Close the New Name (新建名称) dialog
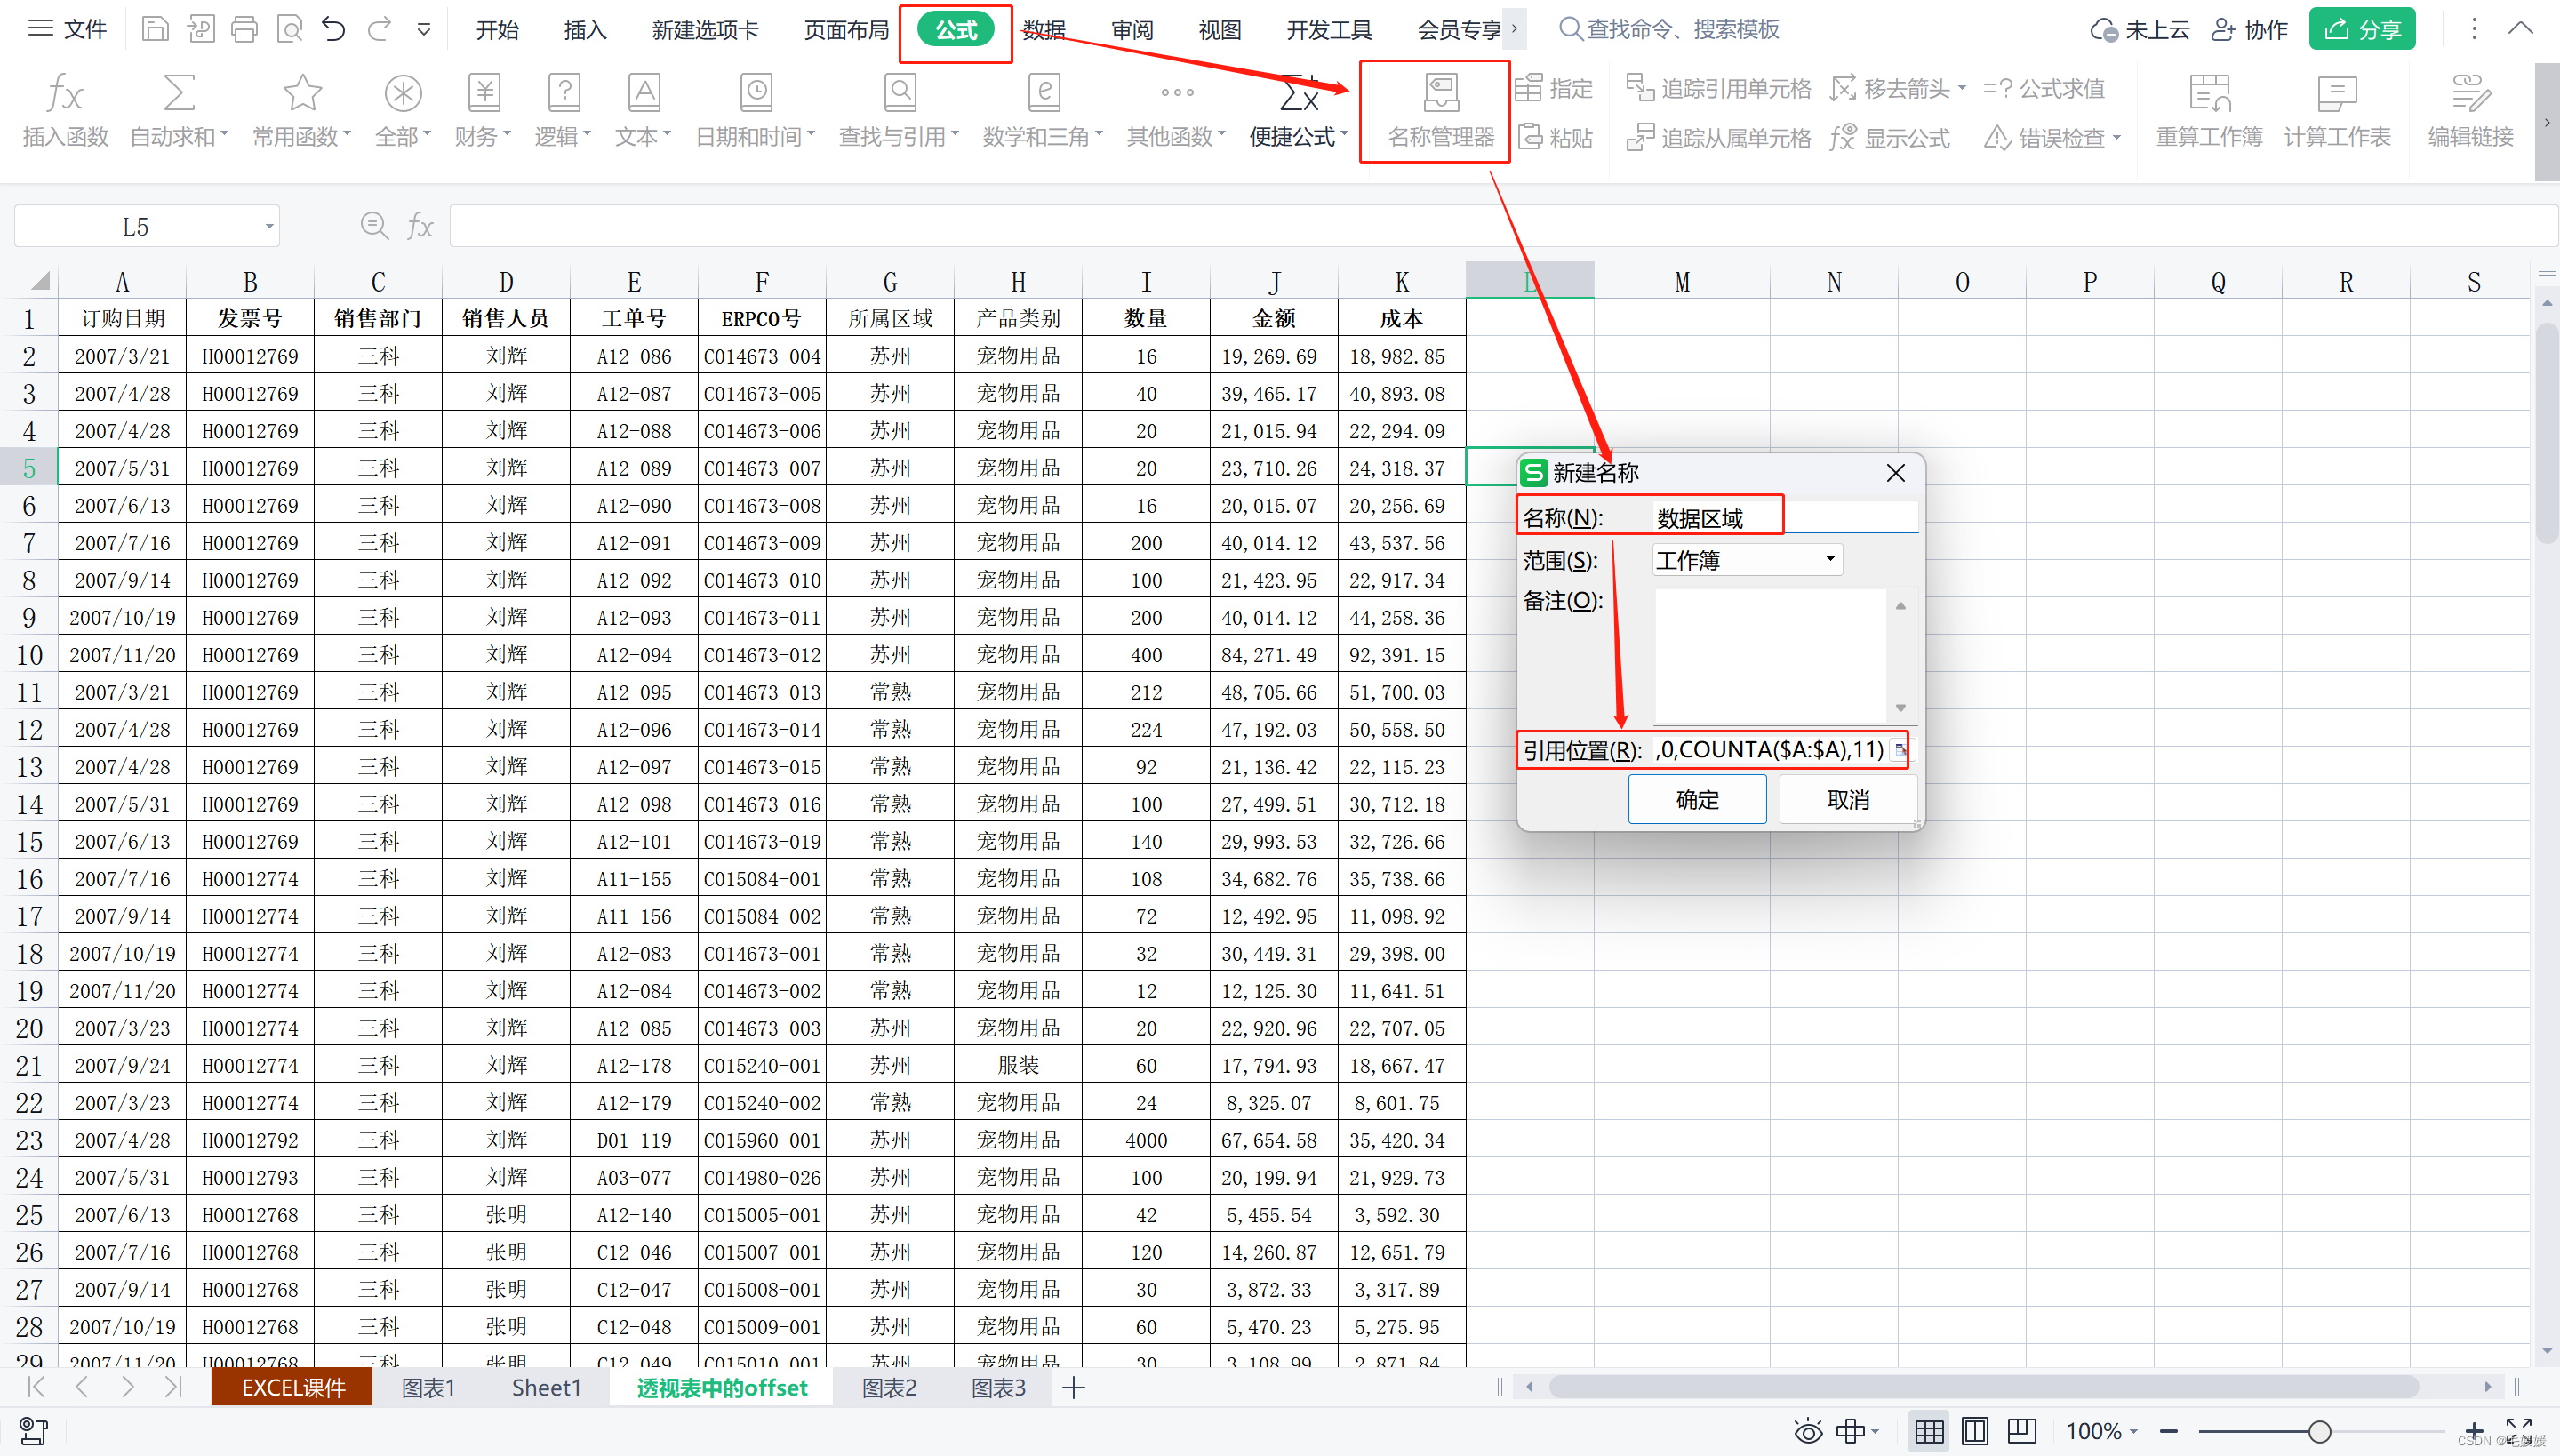The height and width of the screenshot is (1456, 2560). point(1895,473)
